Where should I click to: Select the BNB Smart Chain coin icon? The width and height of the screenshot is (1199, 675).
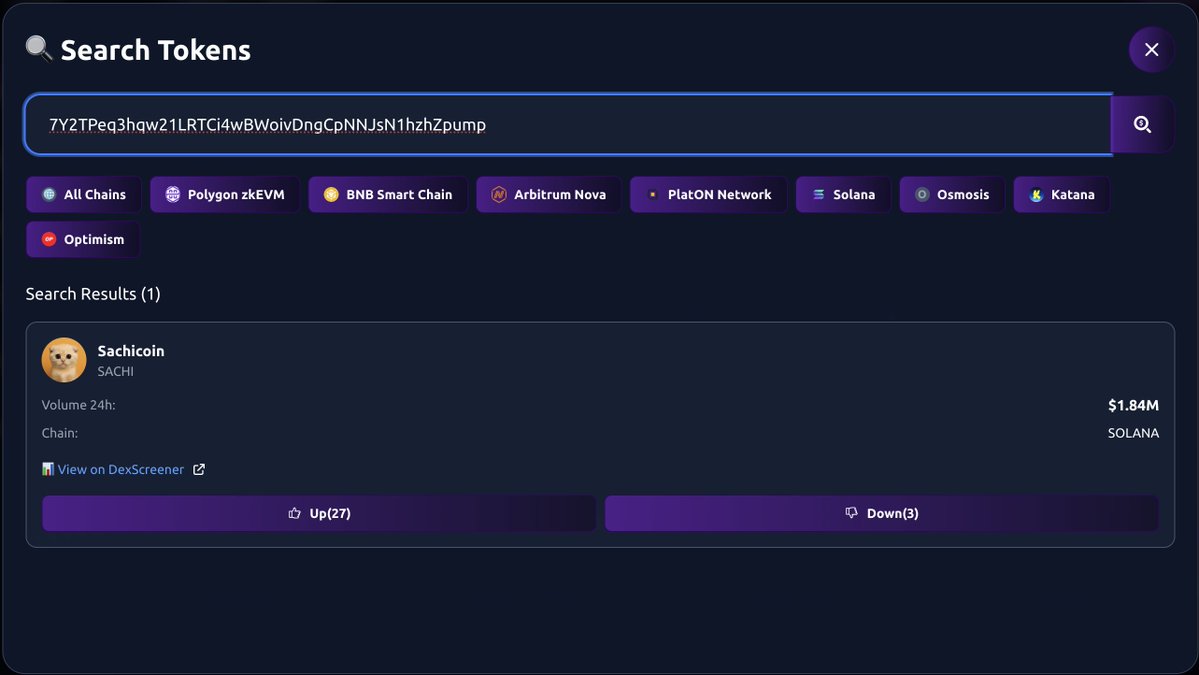(x=329, y=194)
